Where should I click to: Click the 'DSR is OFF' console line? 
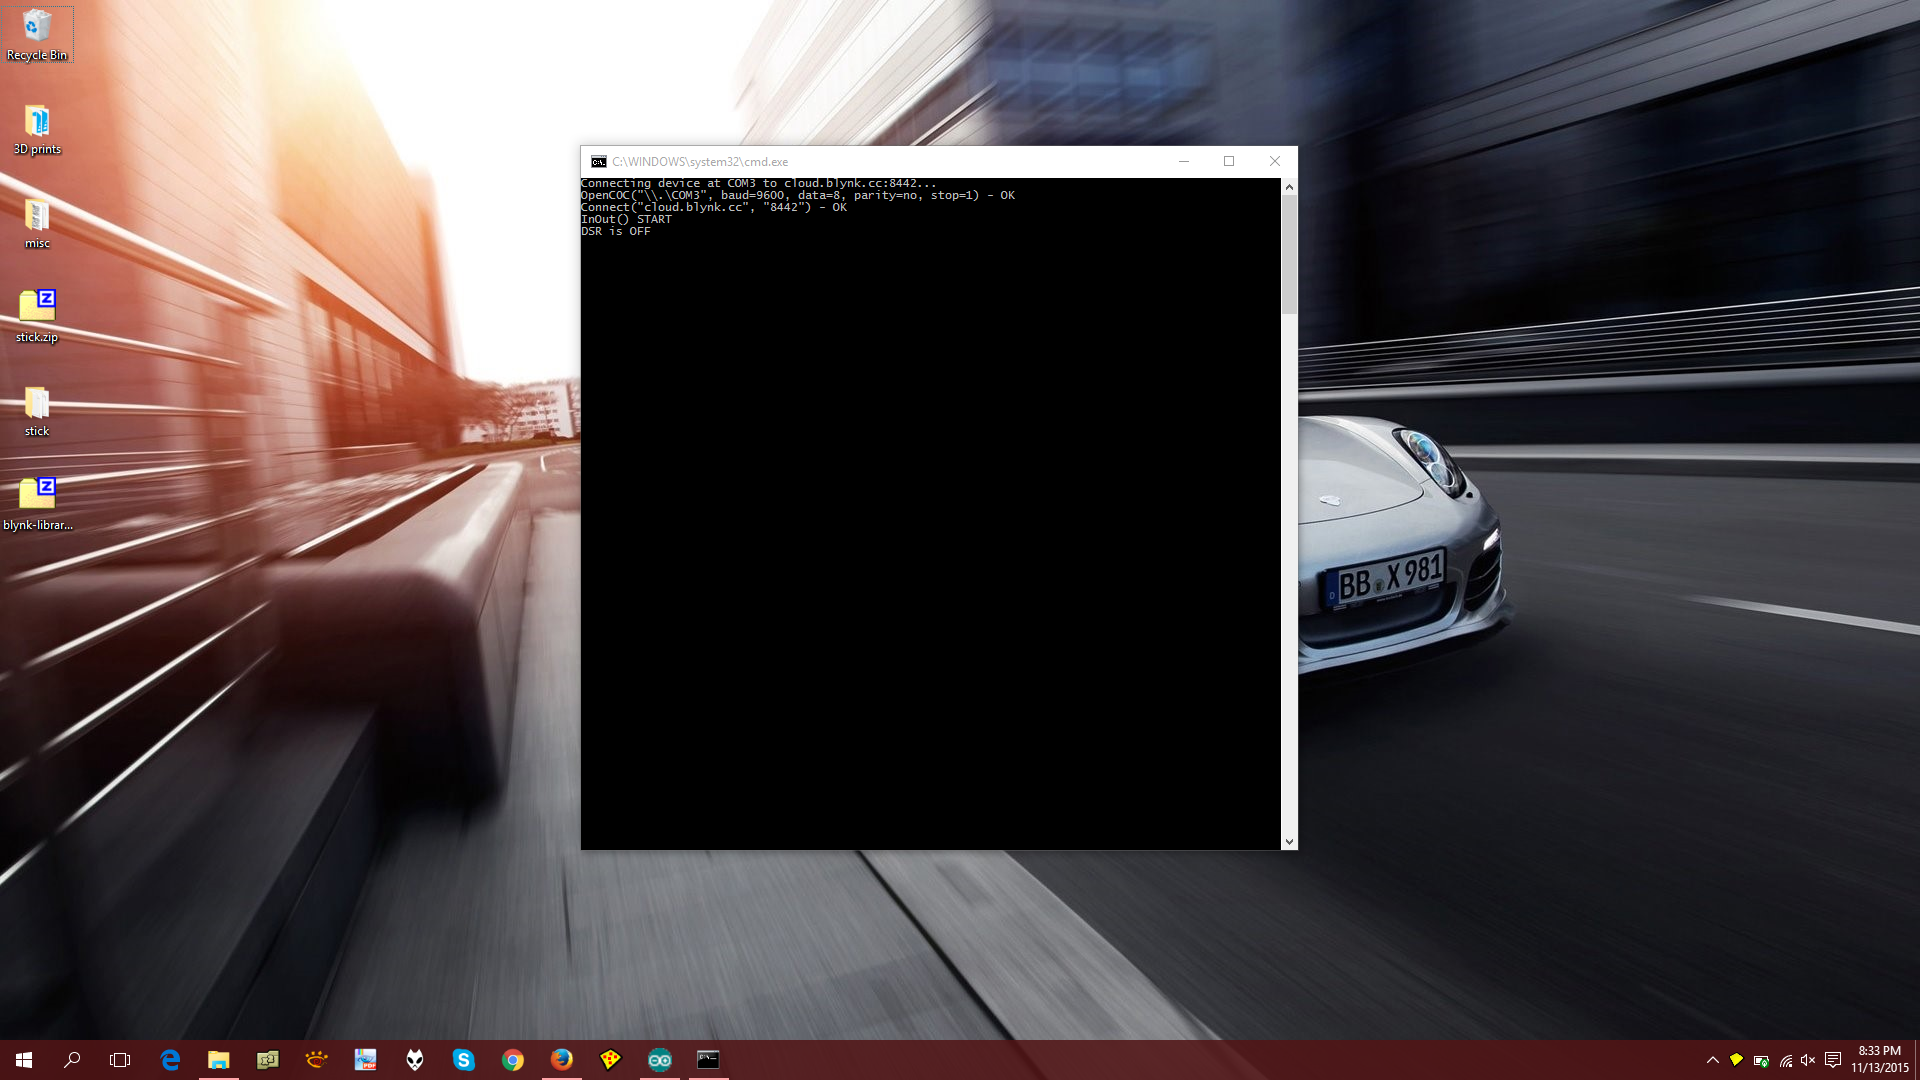coord(616,232)
